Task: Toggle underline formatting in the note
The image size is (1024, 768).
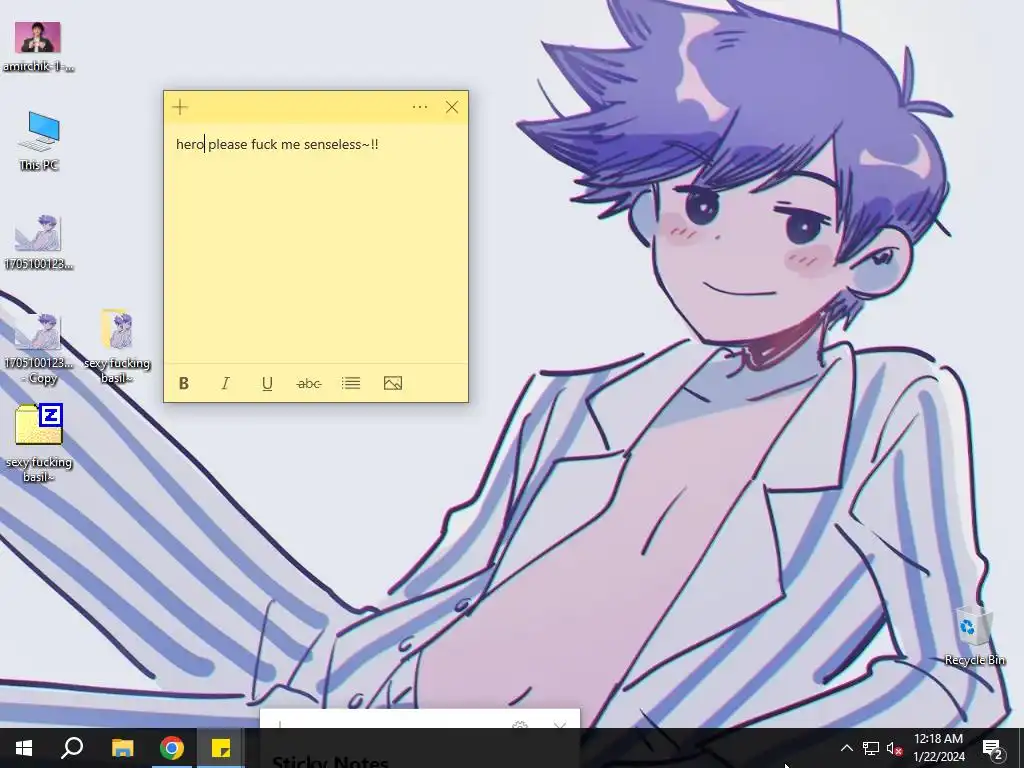Action: (x=267, y=383)
